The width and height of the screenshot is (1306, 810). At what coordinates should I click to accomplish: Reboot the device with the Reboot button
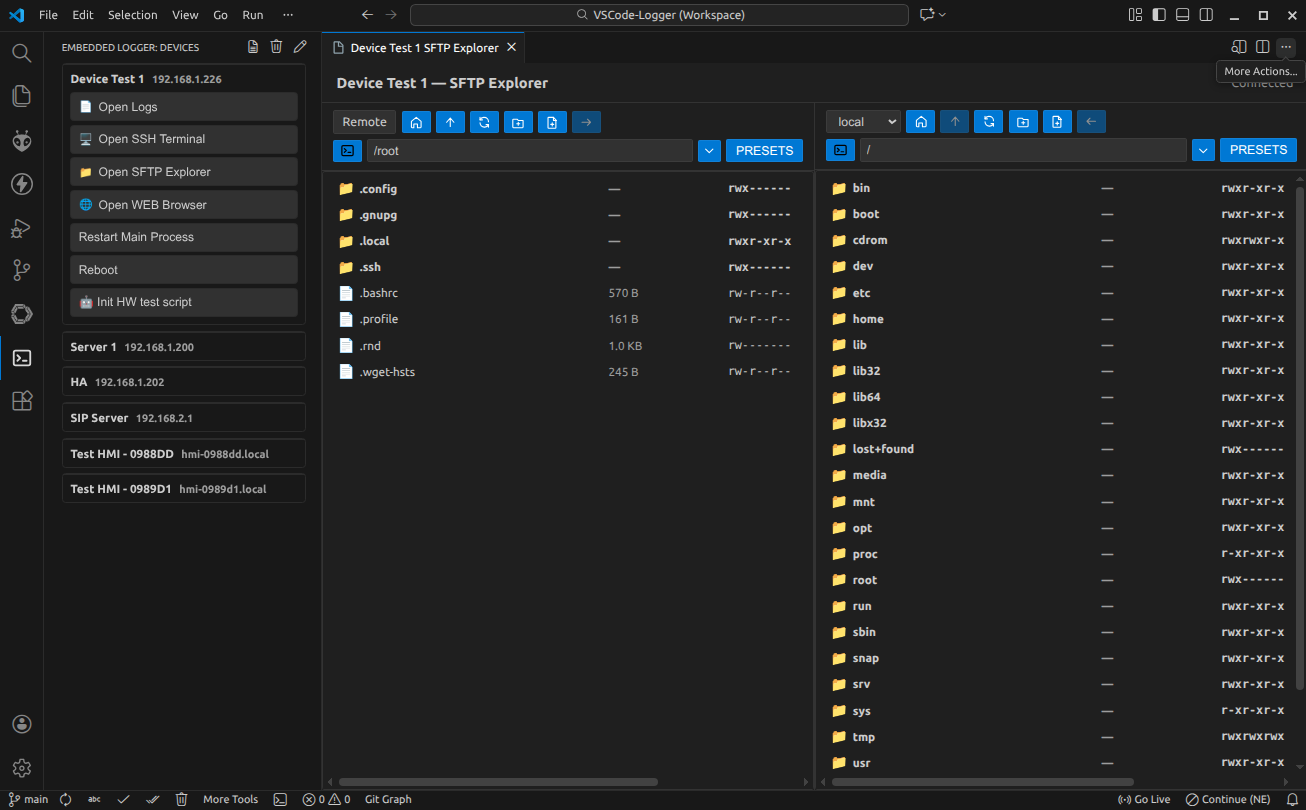click(183, 269)
